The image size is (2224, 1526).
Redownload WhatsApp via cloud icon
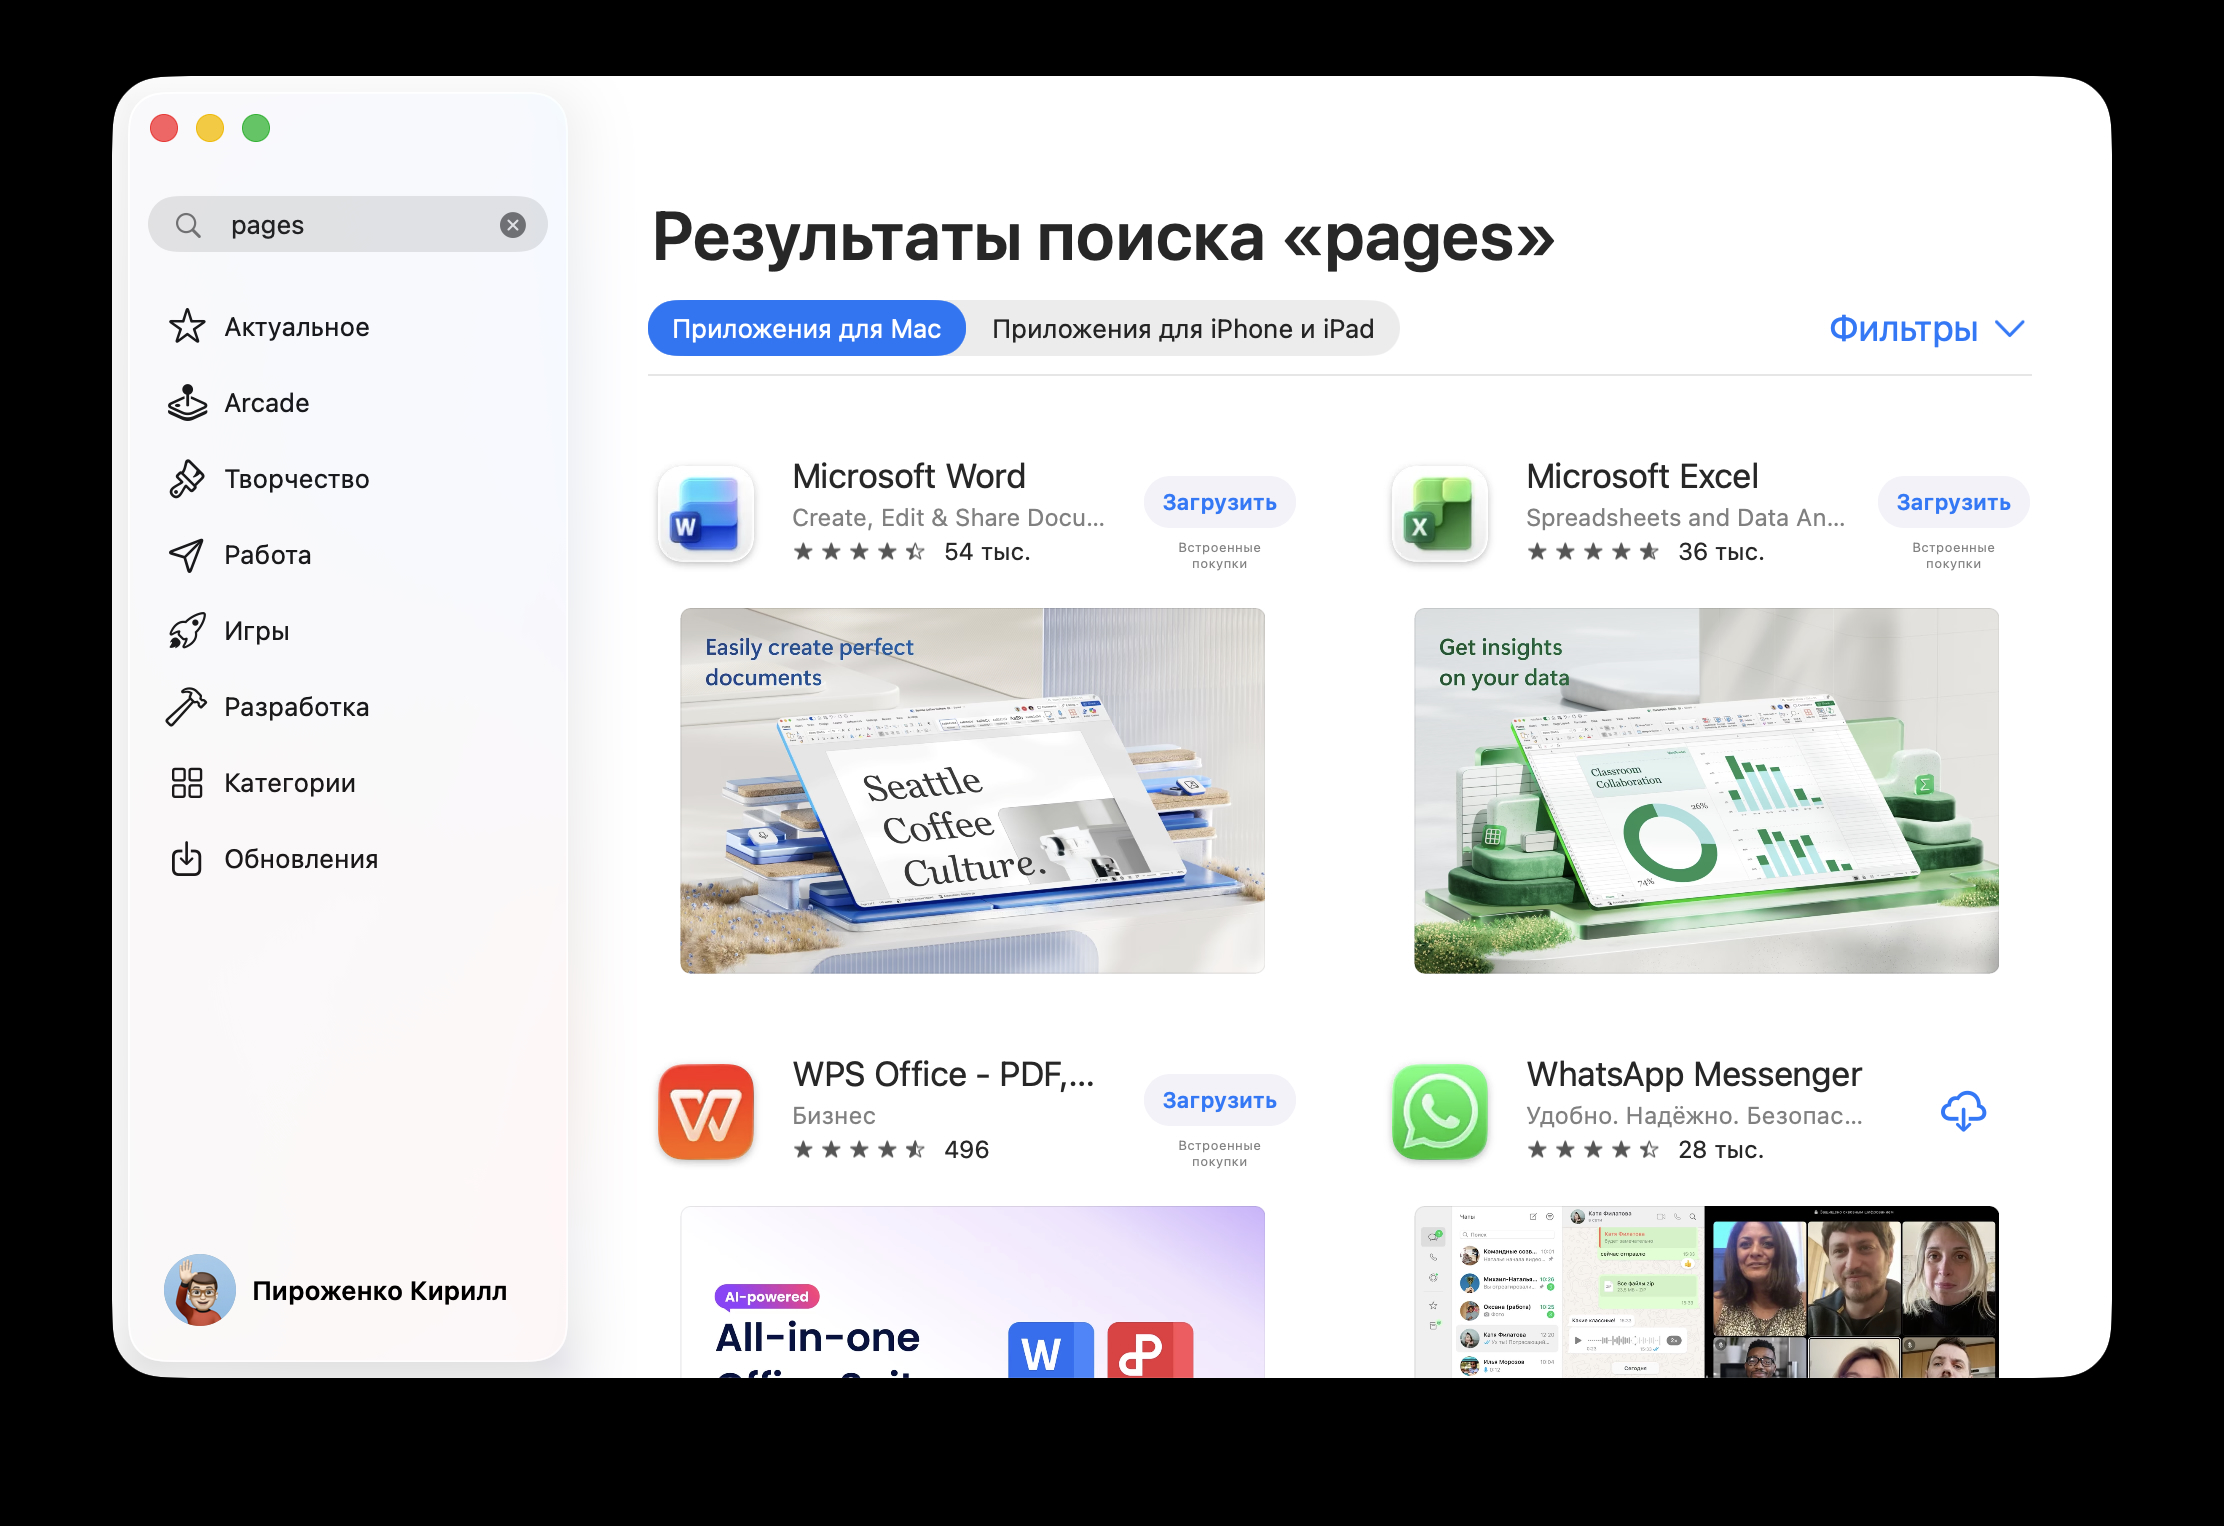[1964, 1110]
